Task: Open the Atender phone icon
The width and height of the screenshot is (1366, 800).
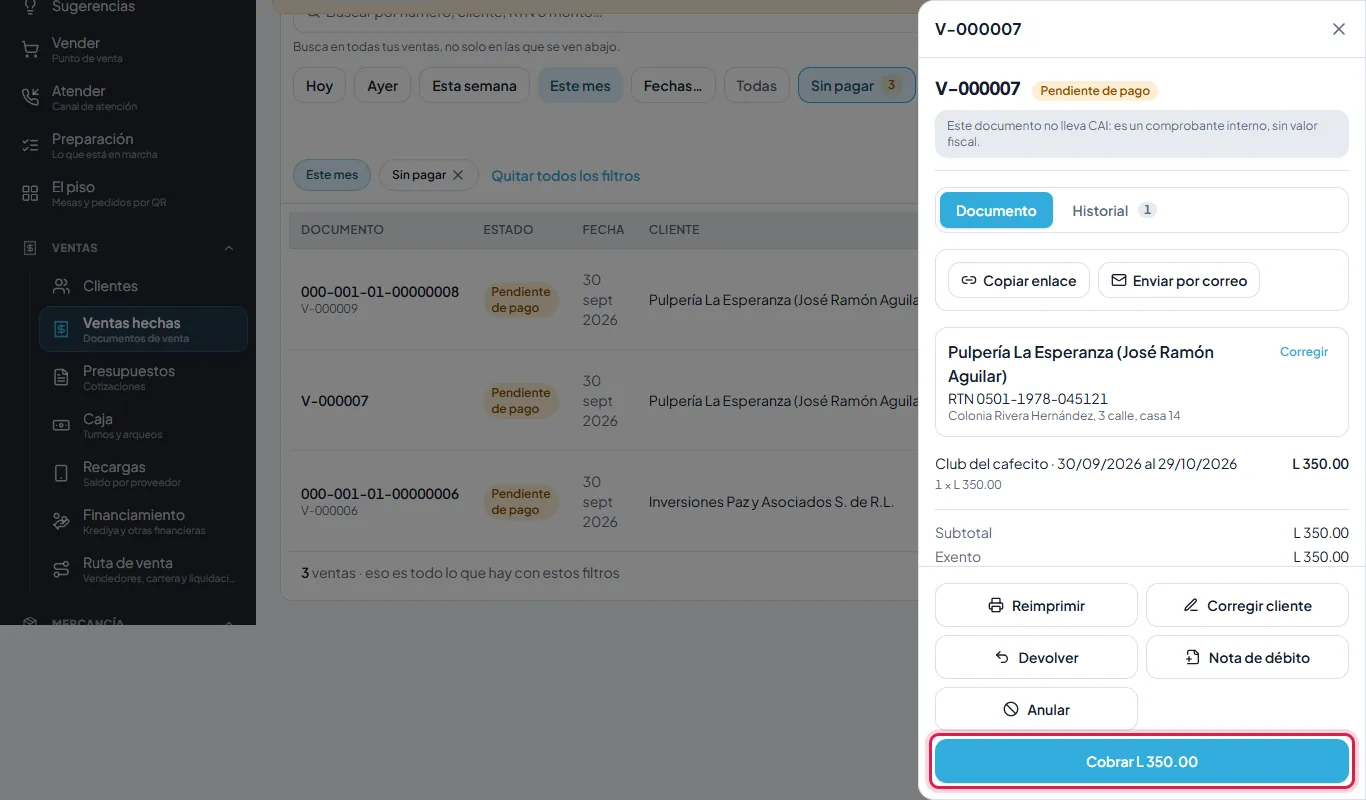Action: coord(30,97)
